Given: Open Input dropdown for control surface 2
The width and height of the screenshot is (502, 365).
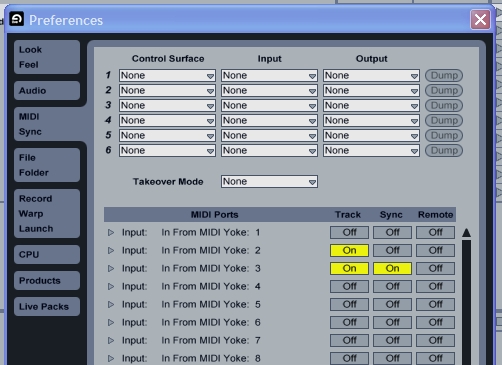Looking at the screenshot, I should (269, 91).
